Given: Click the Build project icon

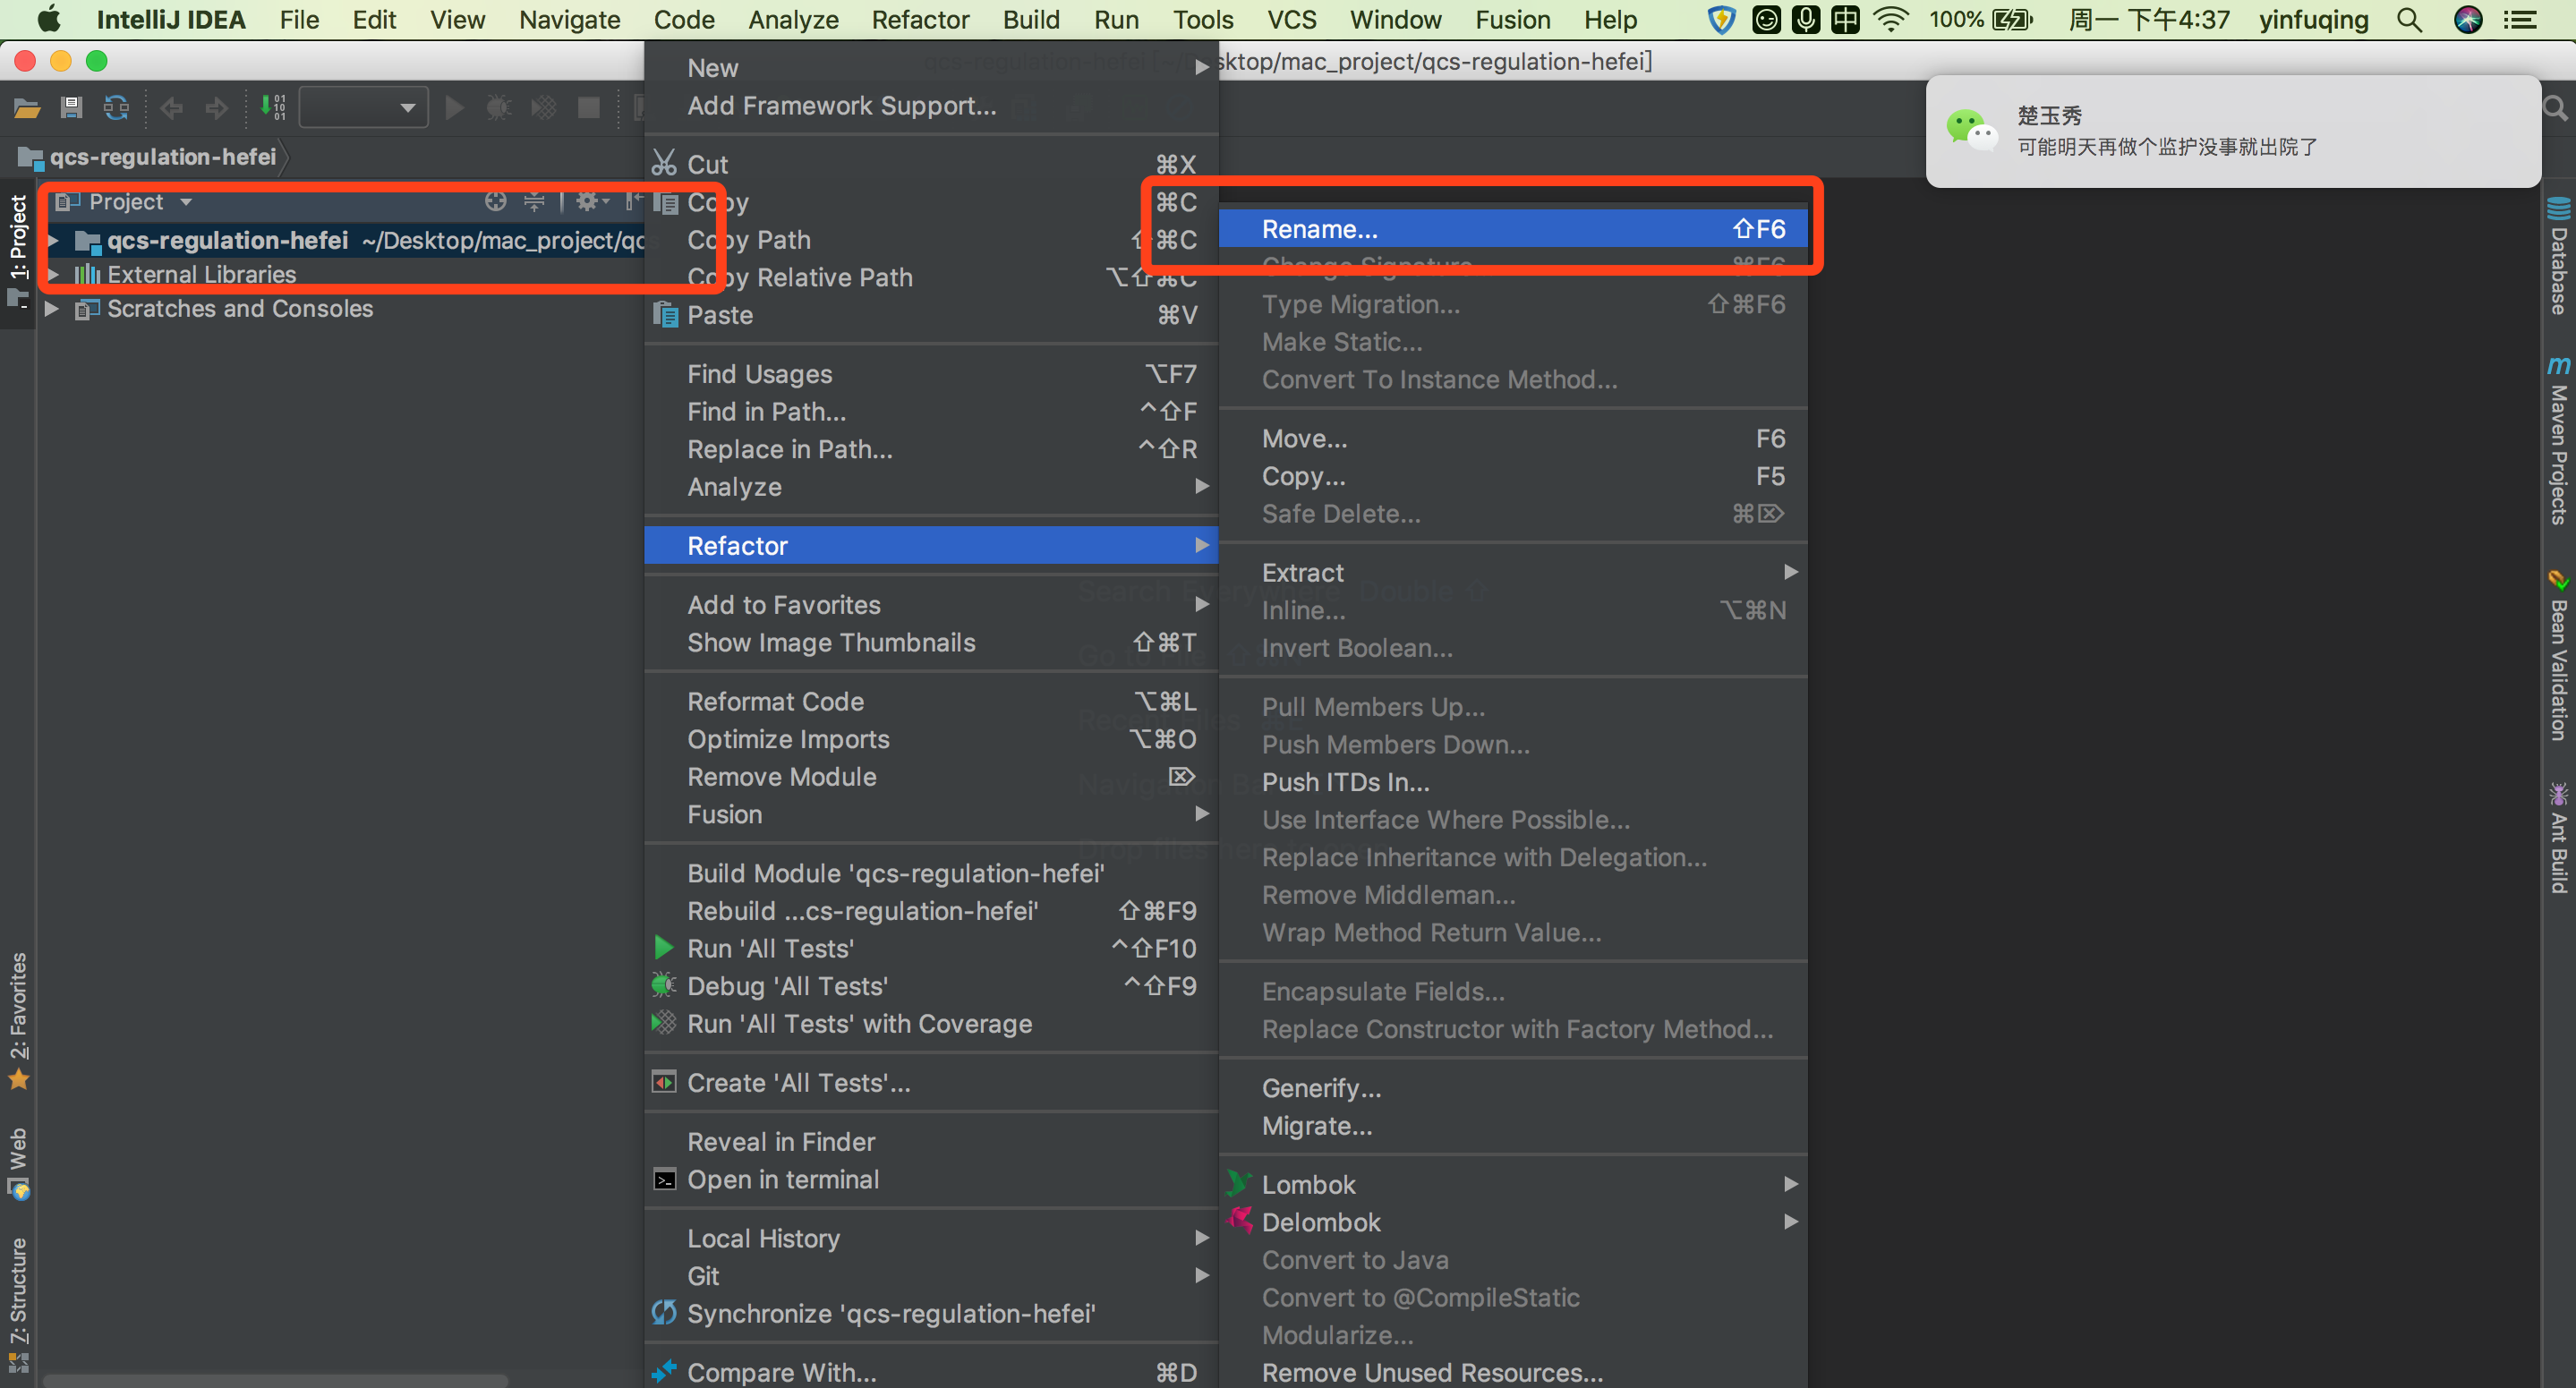Looking at the screenshot, I should [272, 108].
